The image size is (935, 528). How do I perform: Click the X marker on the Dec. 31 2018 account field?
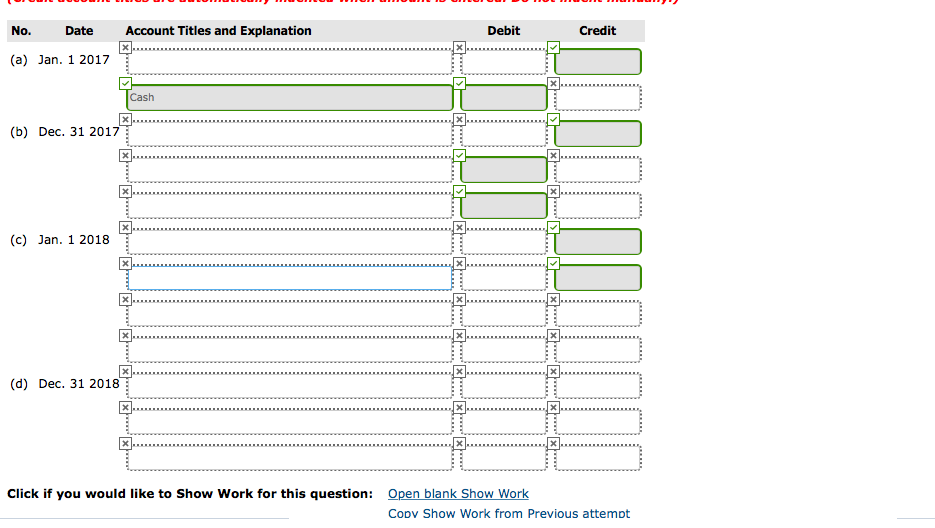click(125, 372)
